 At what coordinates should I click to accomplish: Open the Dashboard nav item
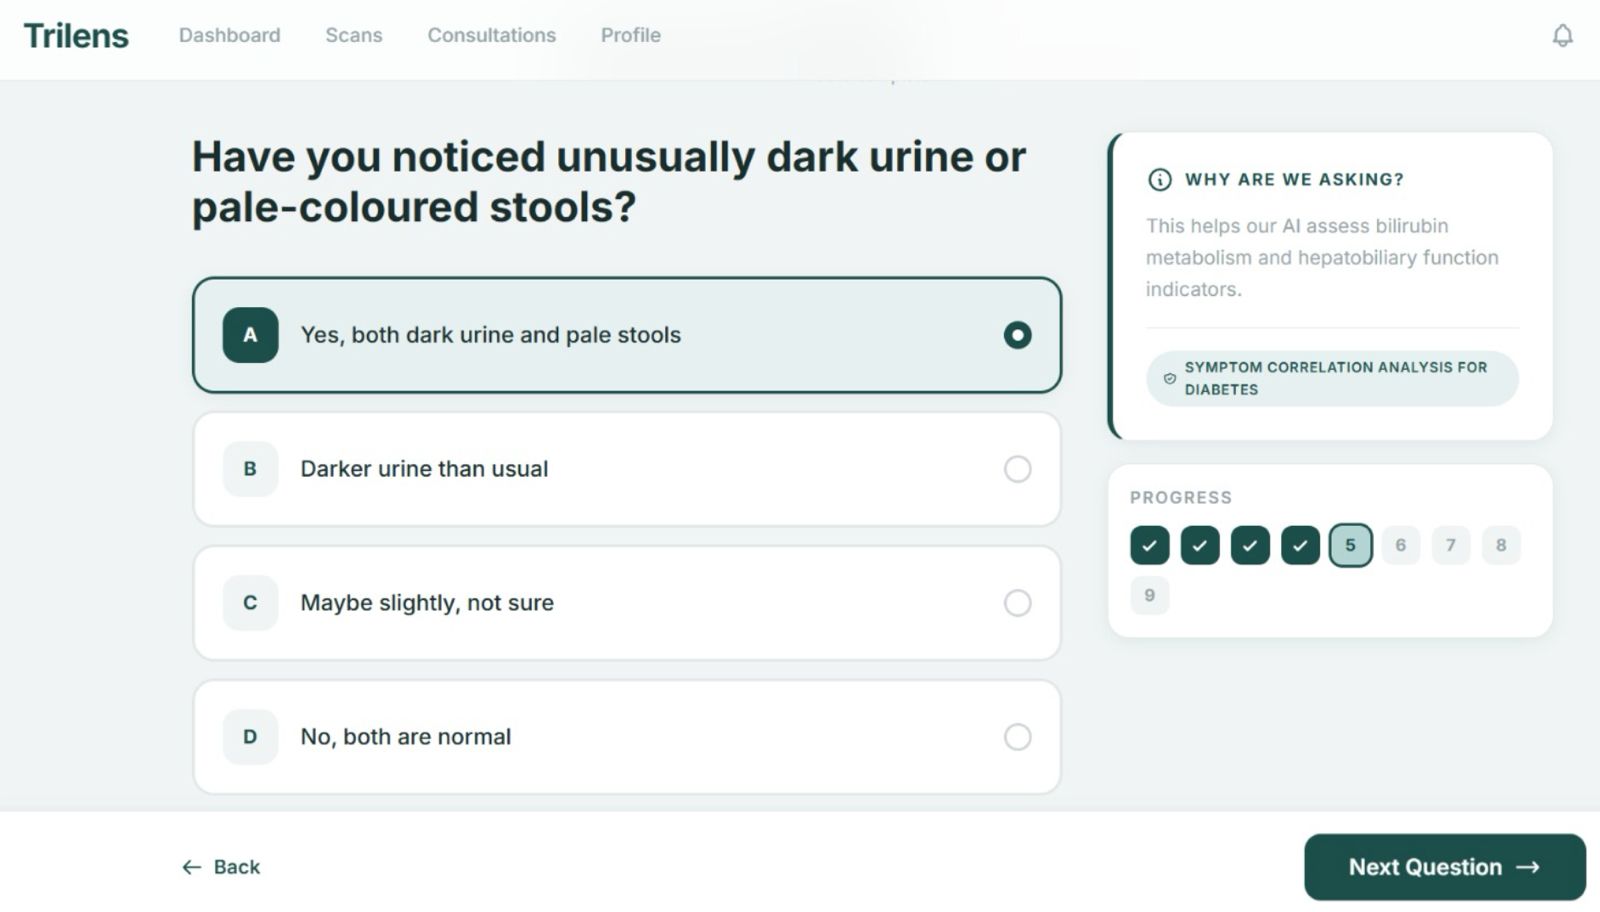pyautogui.click(x=229, y=35)
